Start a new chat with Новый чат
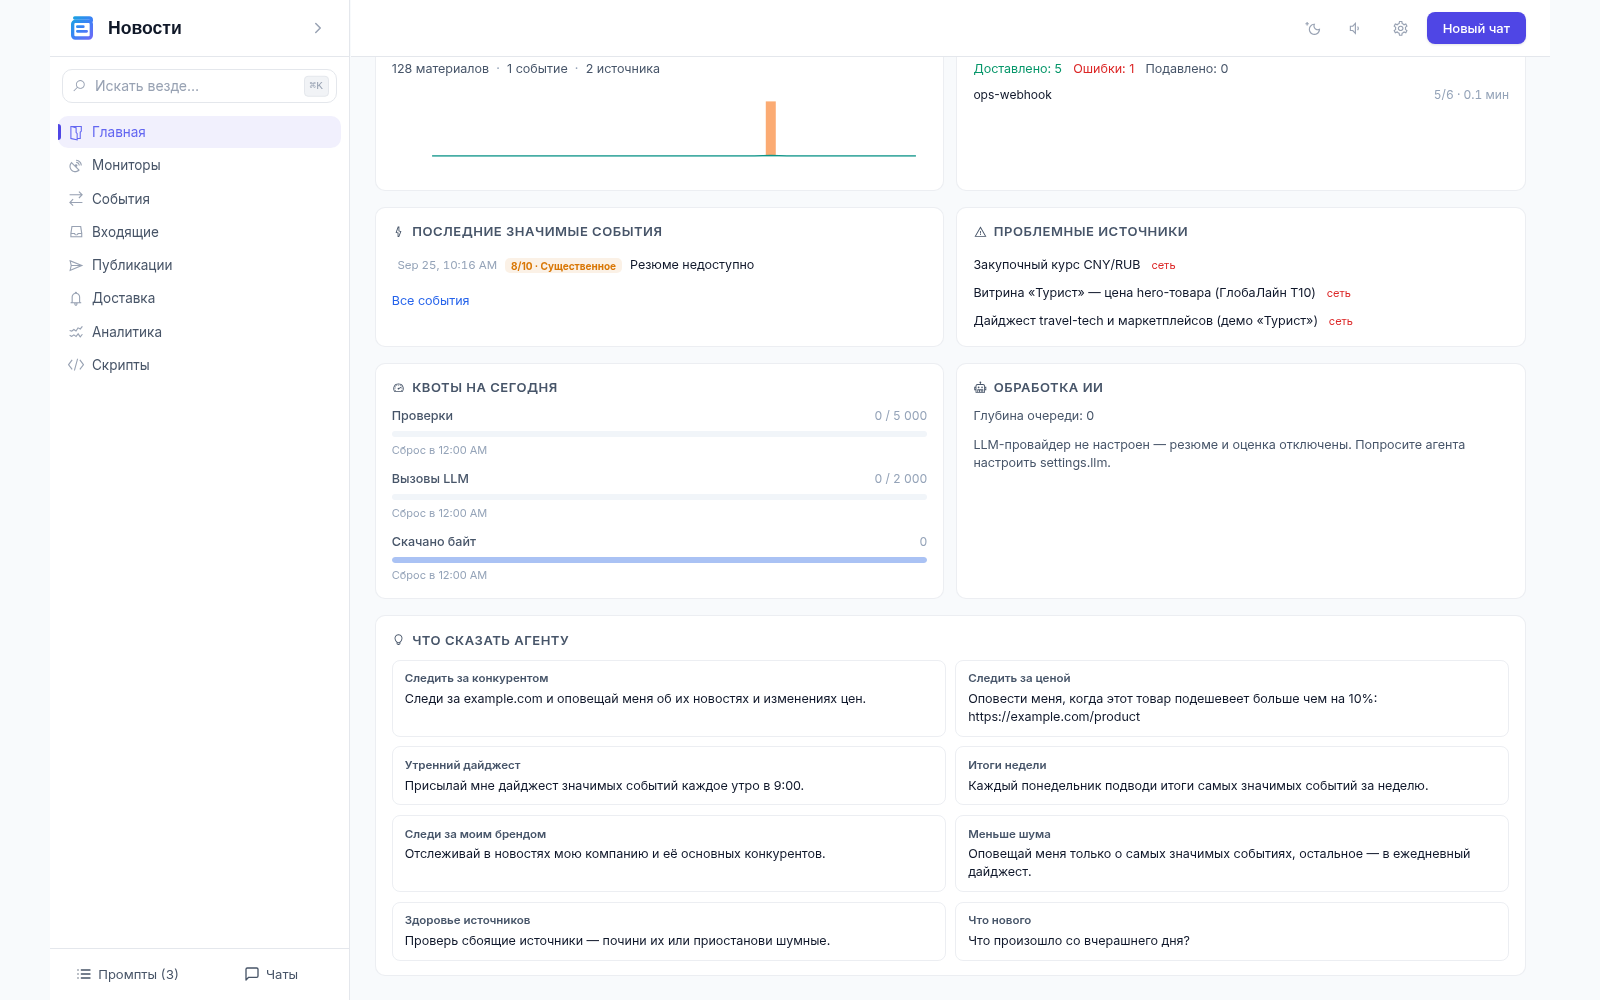This screenshot has width=1600, height=1000. 1476,28
